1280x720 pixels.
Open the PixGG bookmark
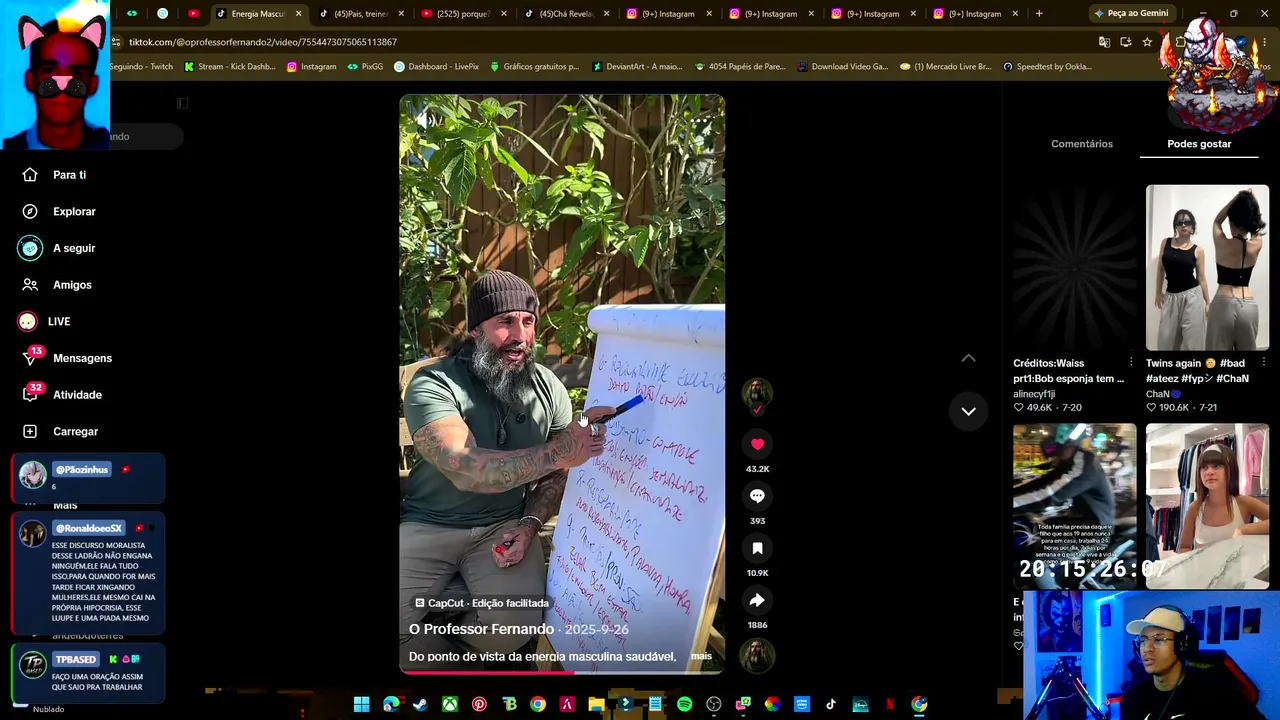point(365,67)
